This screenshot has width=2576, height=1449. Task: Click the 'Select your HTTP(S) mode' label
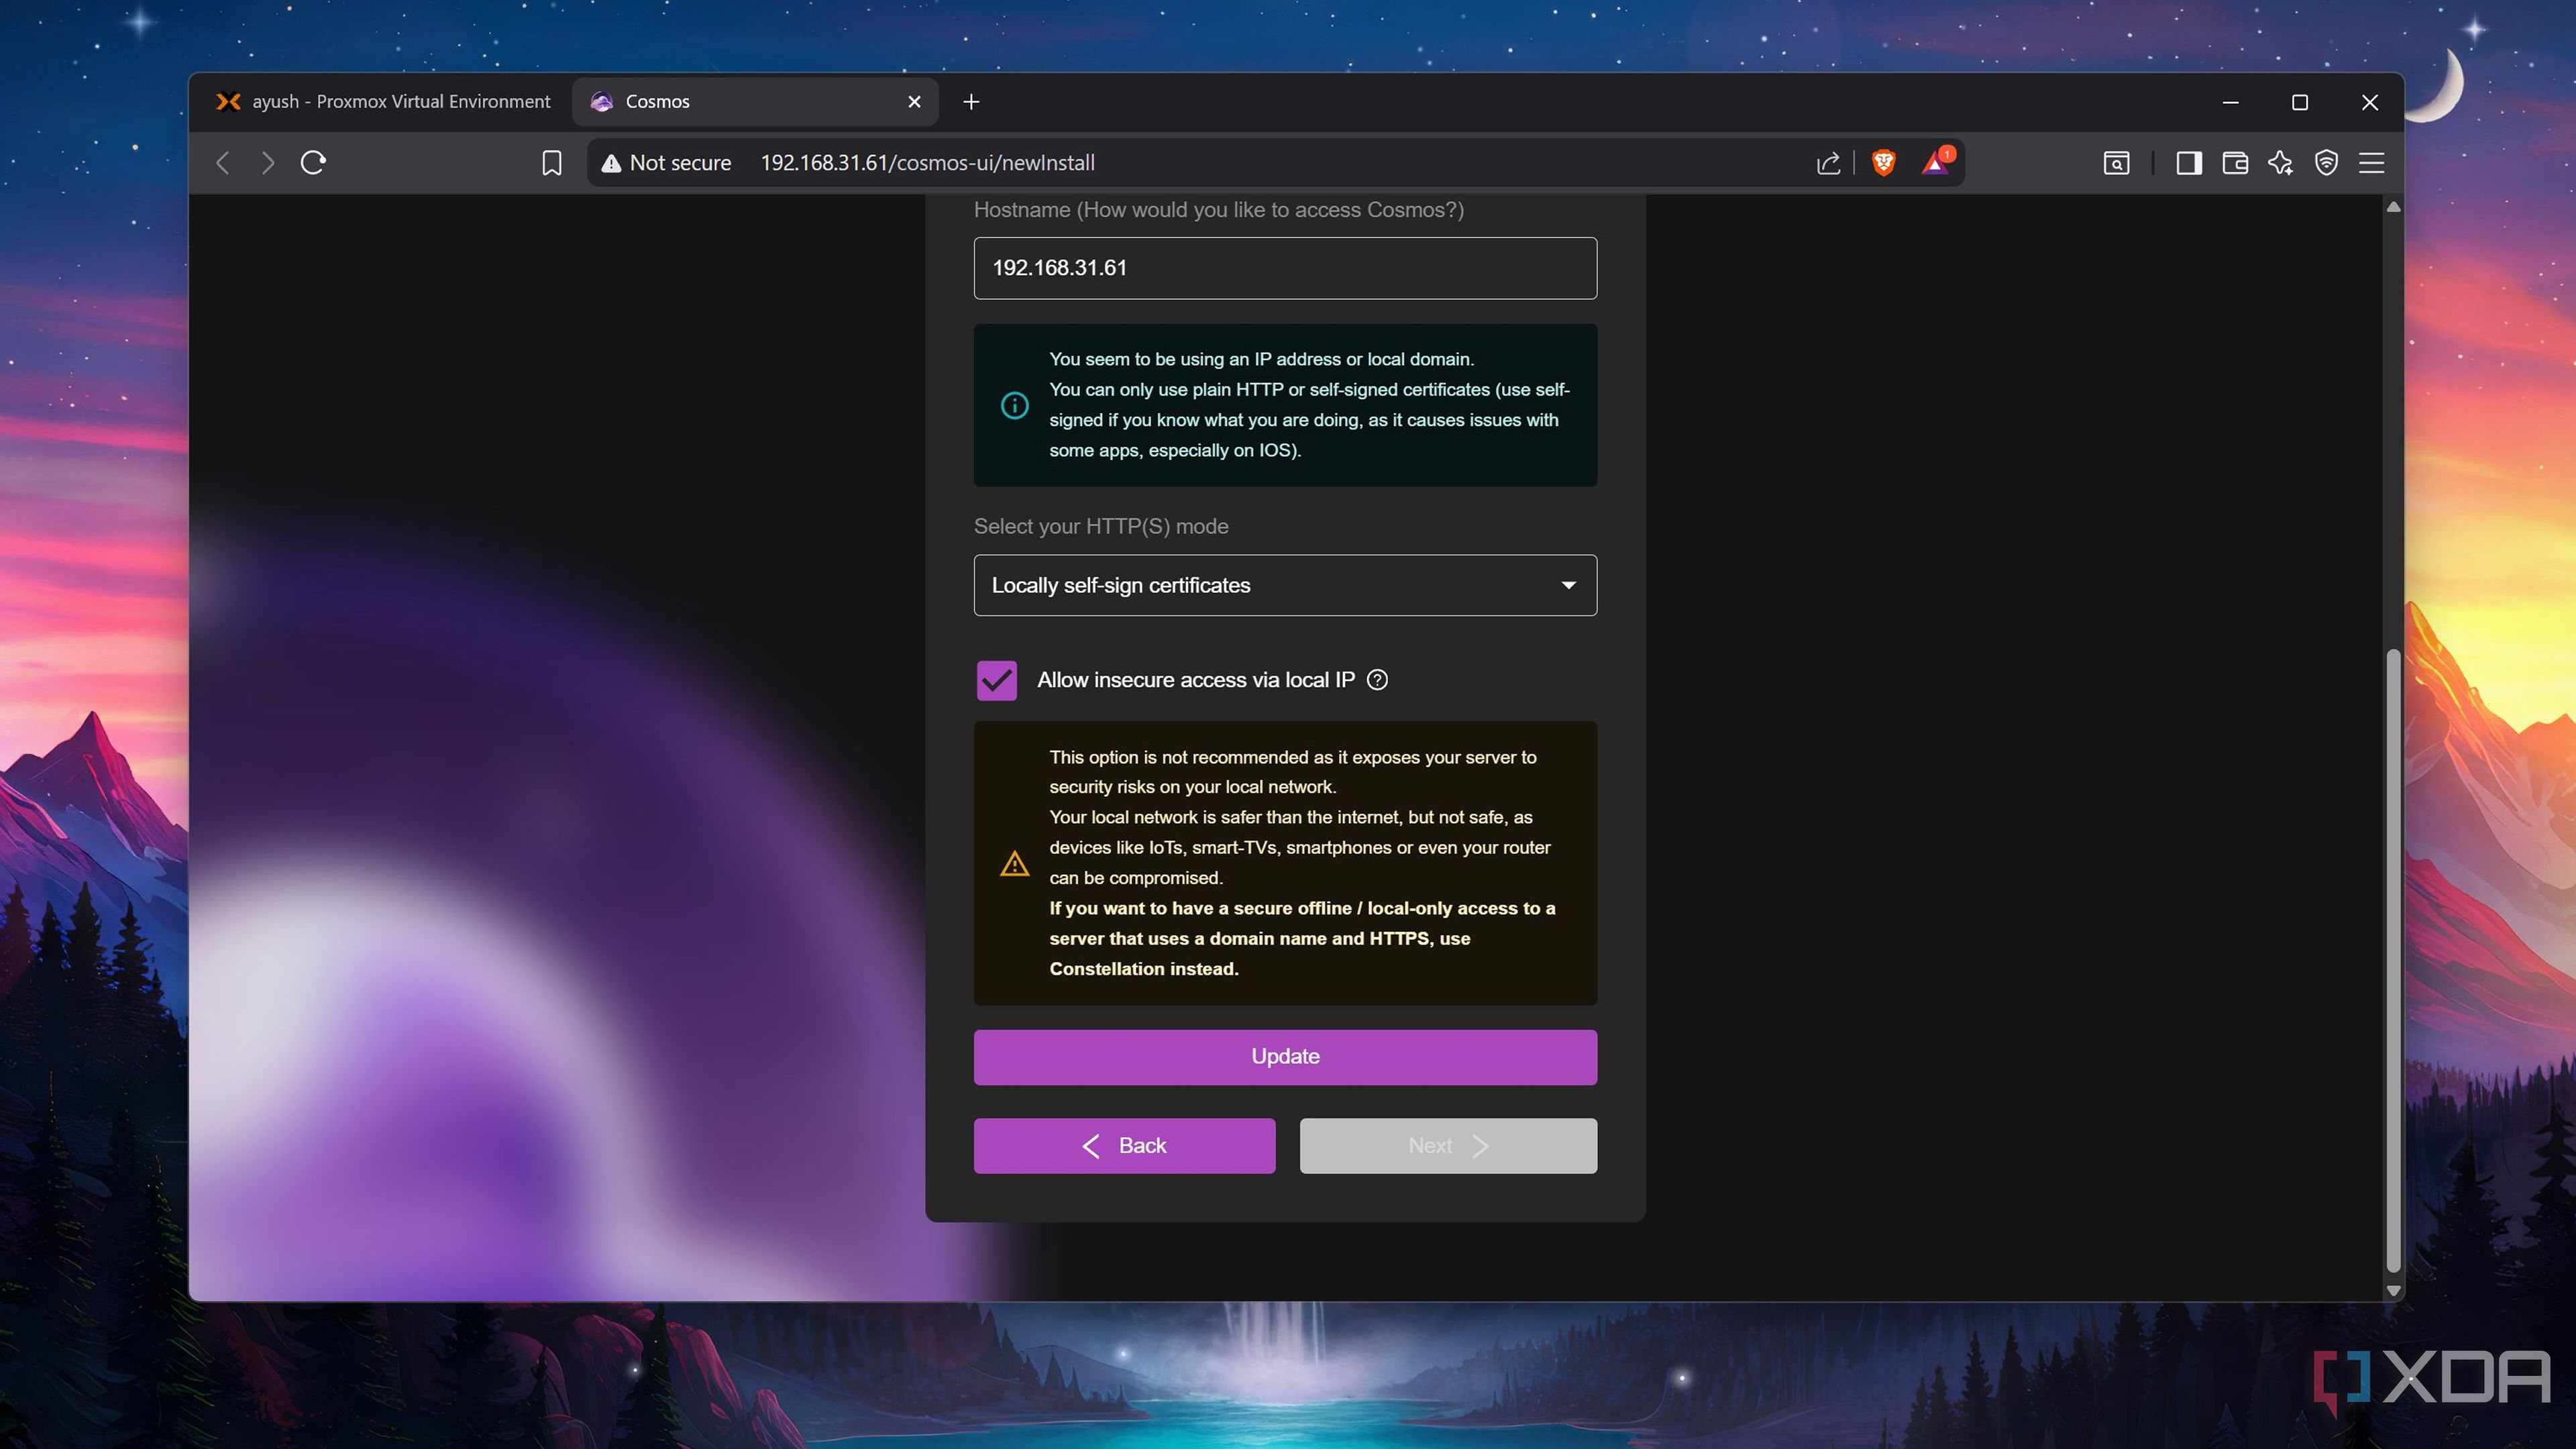1101,526
